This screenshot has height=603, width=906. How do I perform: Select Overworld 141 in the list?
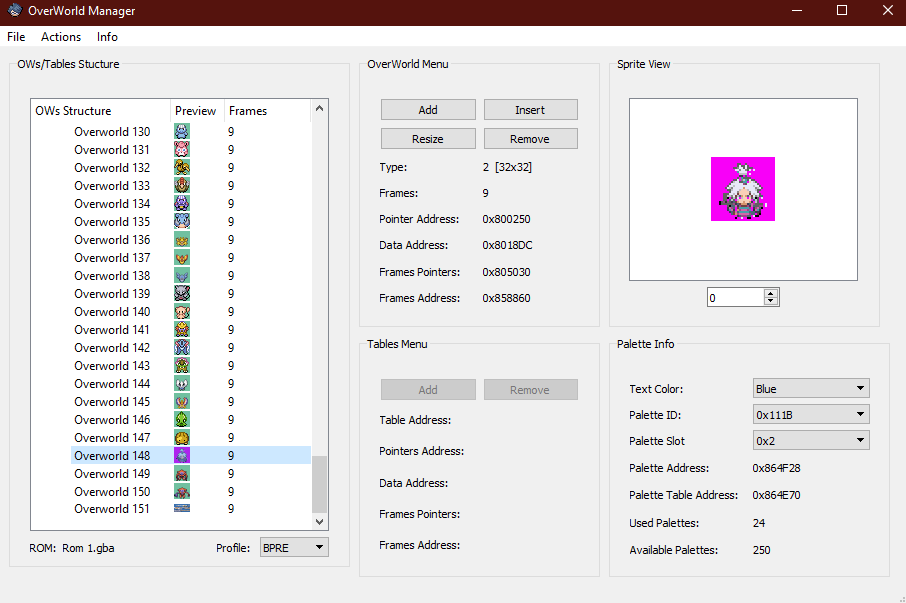pos(112,330)
